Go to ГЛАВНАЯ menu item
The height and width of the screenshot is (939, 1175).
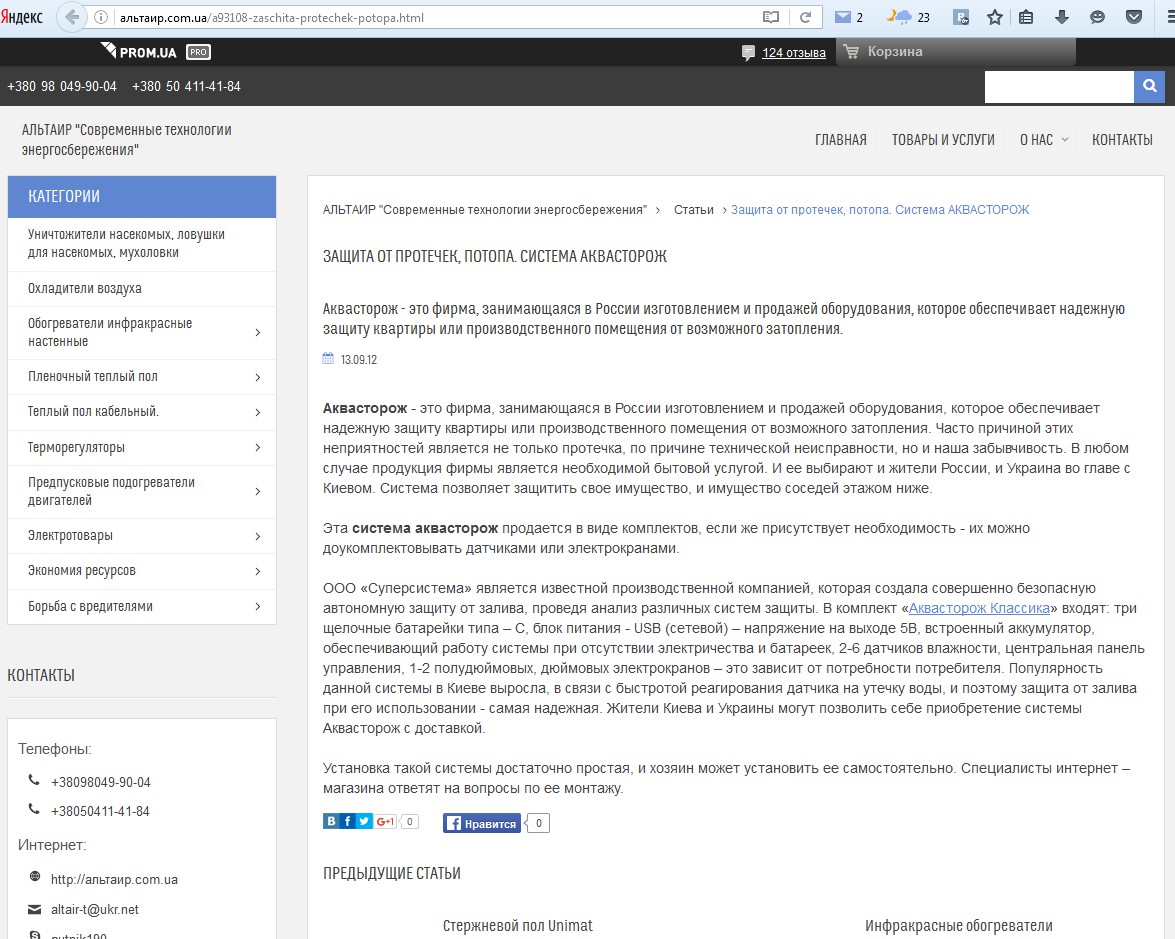(841, 139)
